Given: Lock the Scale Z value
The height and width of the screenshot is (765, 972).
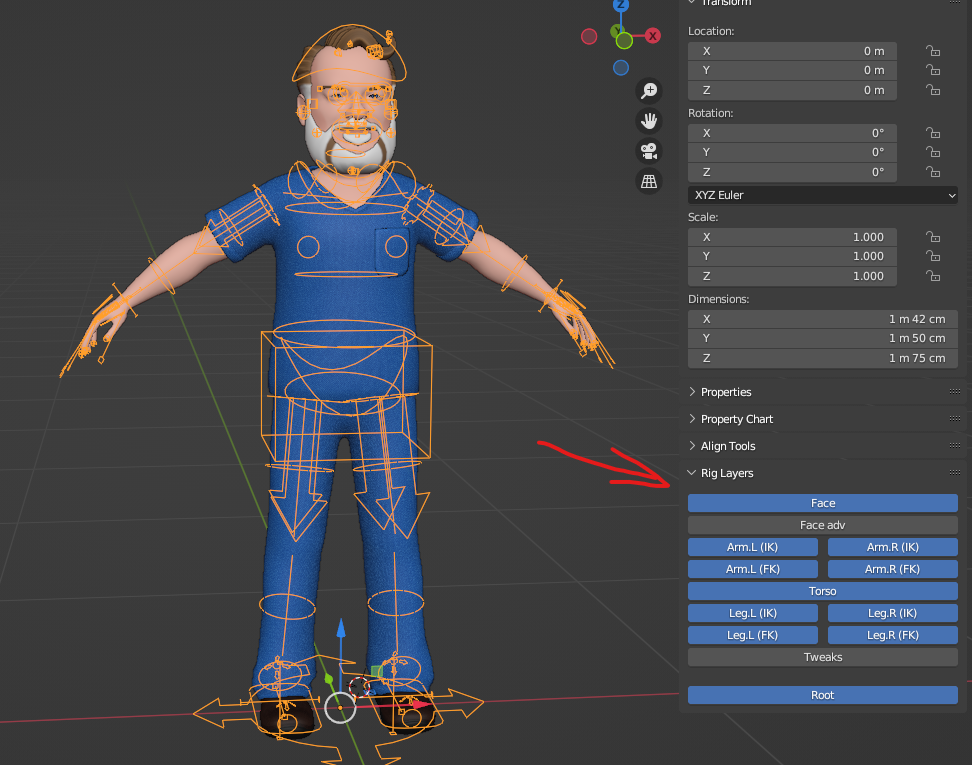Looking at the screenshot, I should (933, 276).
